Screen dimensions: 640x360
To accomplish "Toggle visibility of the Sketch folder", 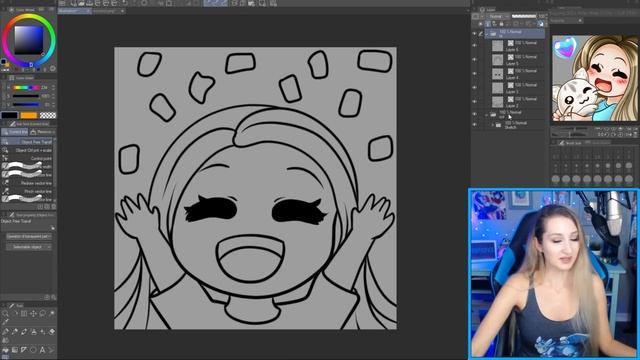I will (474, 124).
